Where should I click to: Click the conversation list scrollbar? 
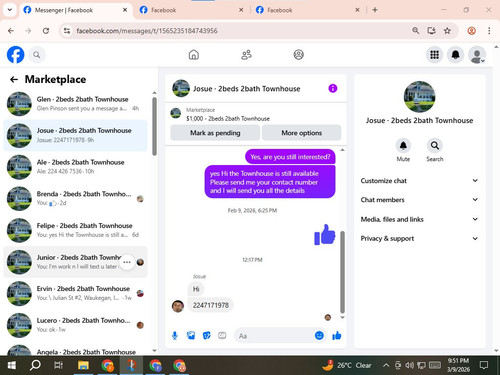[154, 126]
